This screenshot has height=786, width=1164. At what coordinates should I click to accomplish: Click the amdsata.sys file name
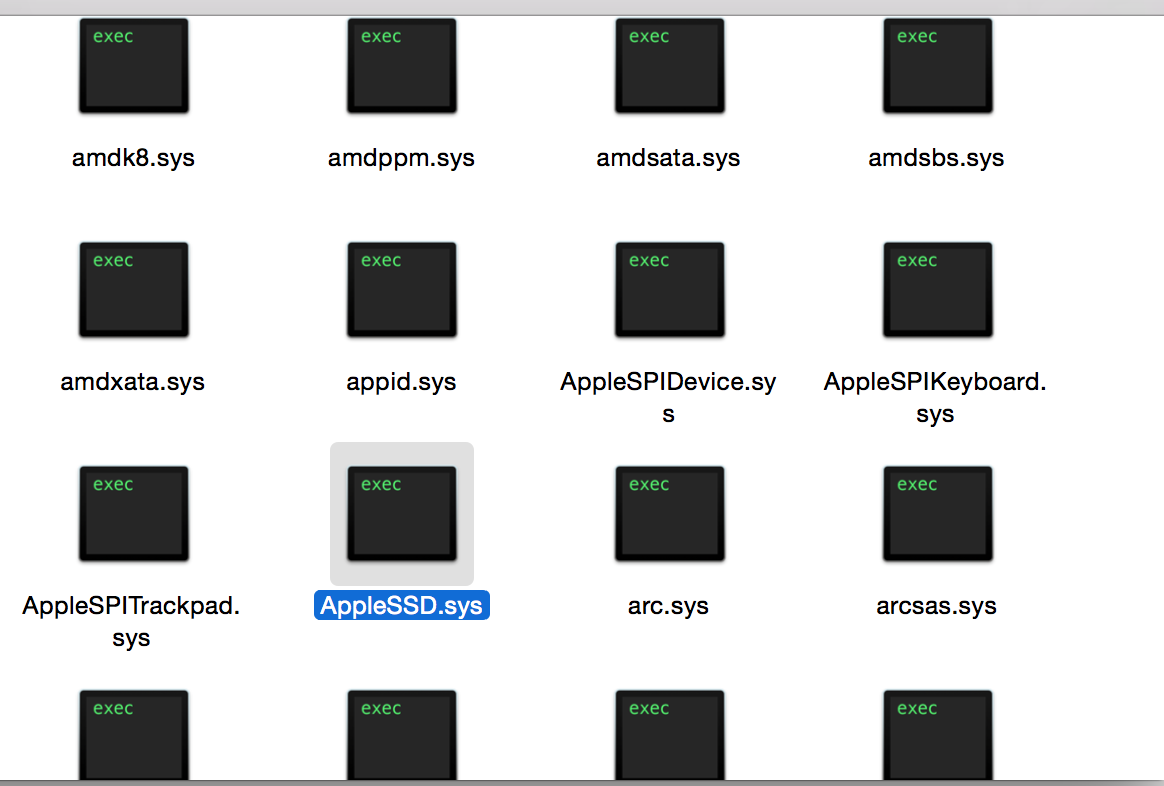click(x=668, y=158)
